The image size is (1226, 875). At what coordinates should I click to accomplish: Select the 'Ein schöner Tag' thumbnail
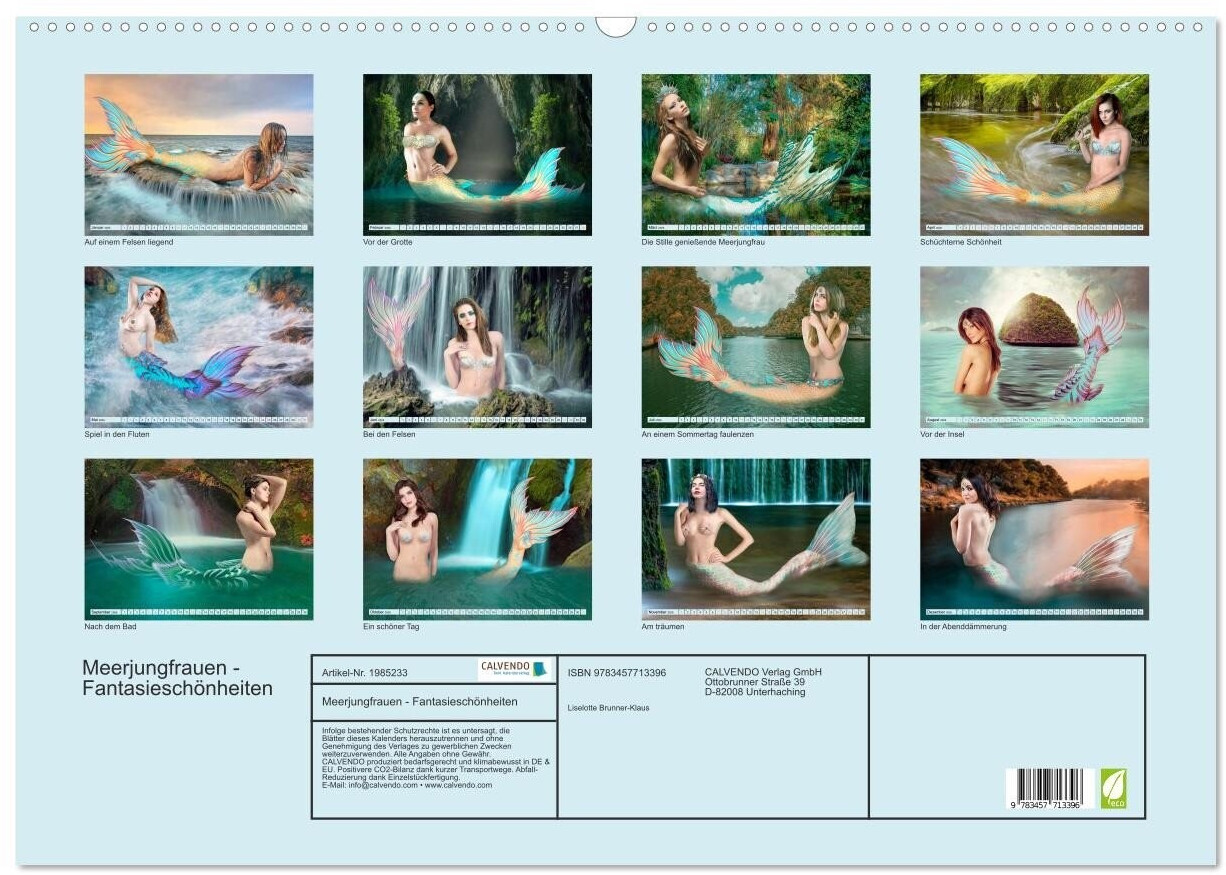click(x=477, y=539)
